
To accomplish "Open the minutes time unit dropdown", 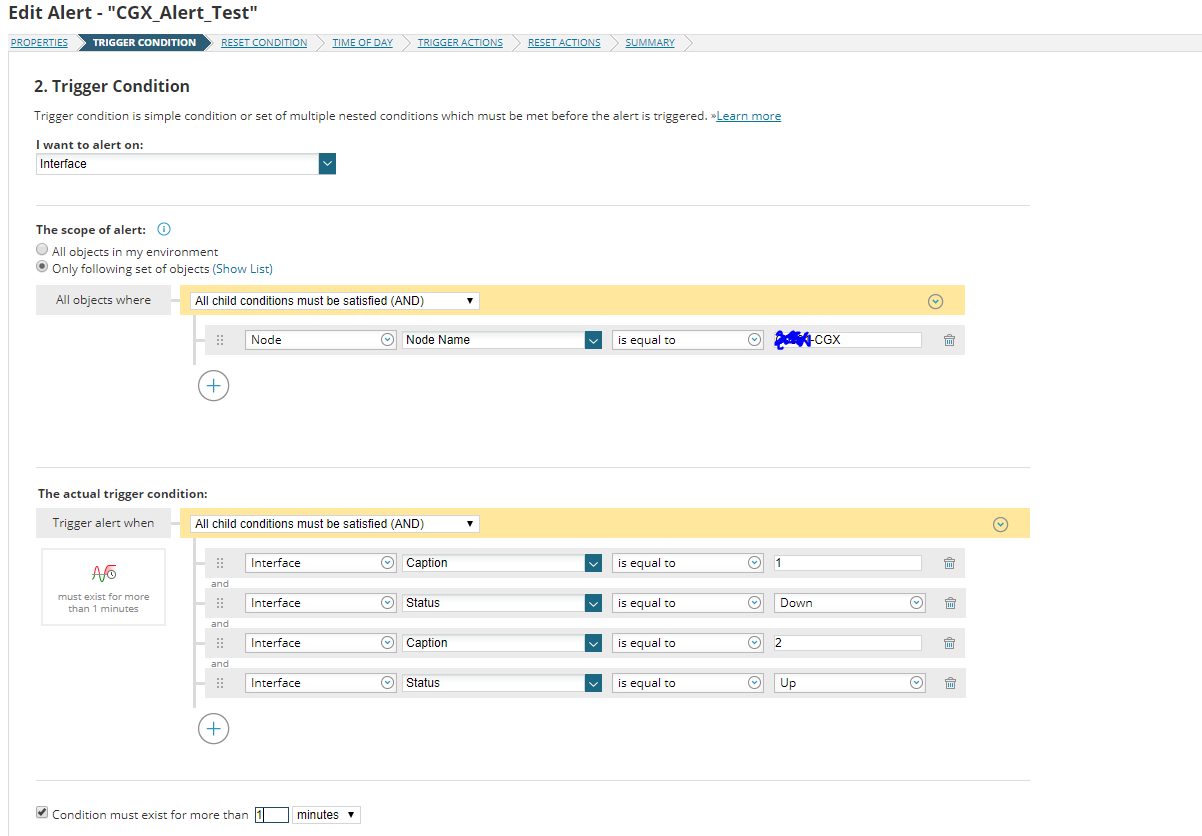I will pyautogui.click(x=326, y=815).
